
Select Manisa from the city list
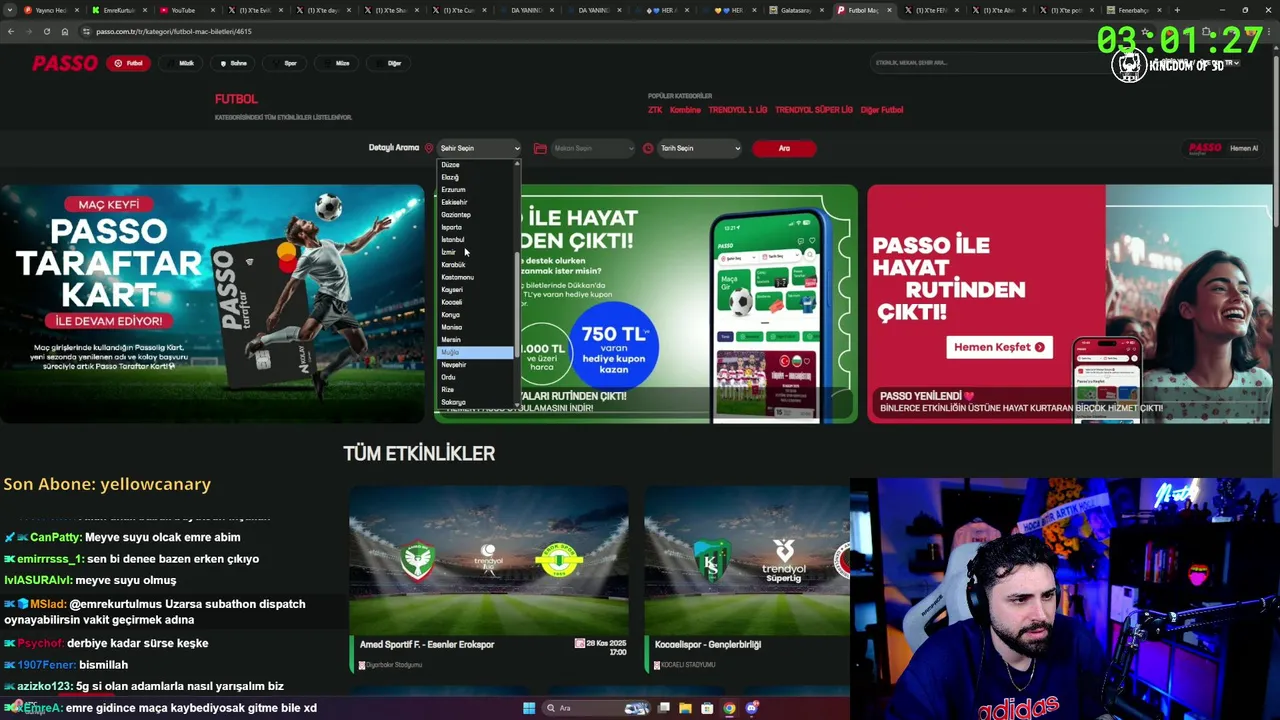[476, 327]
